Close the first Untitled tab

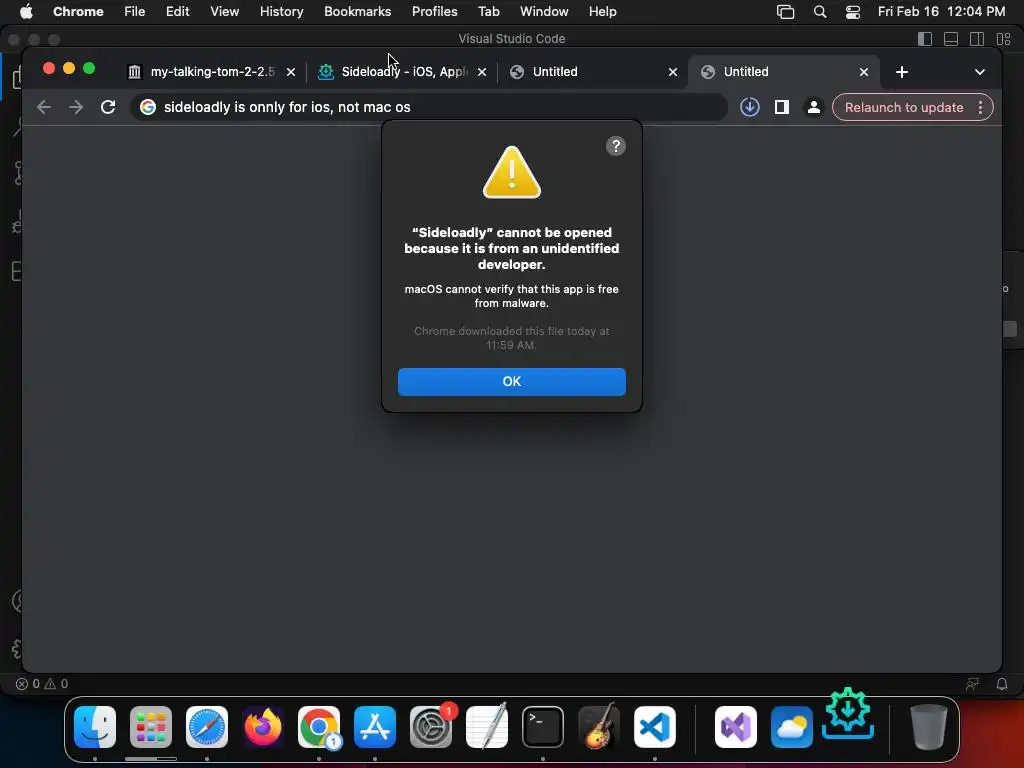673,72
